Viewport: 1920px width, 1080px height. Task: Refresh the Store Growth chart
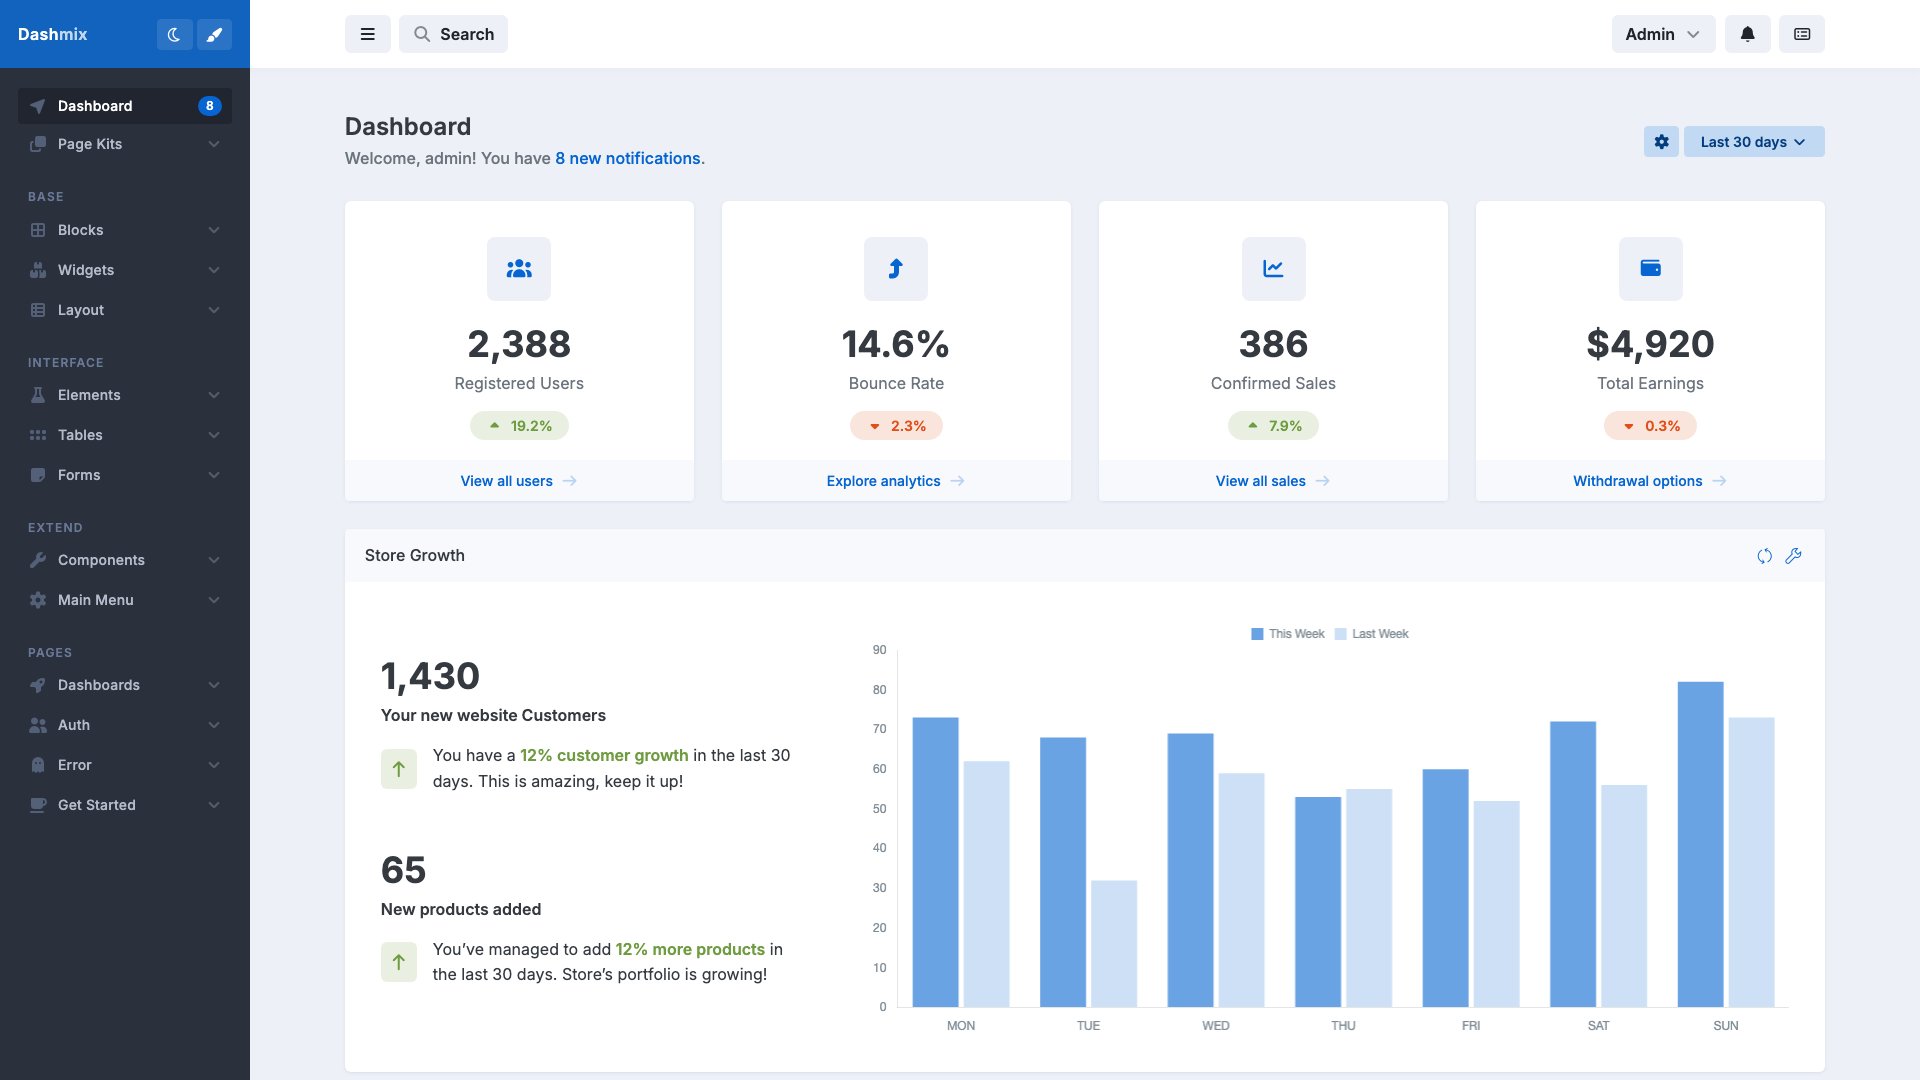1764,556
